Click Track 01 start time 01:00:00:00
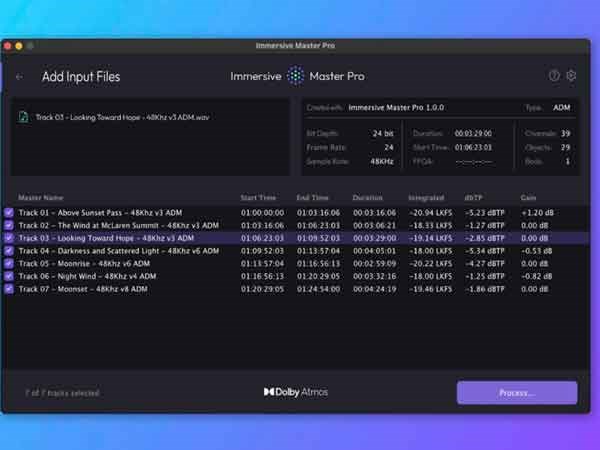Screen dimensions: 600x450 [262, 213]
